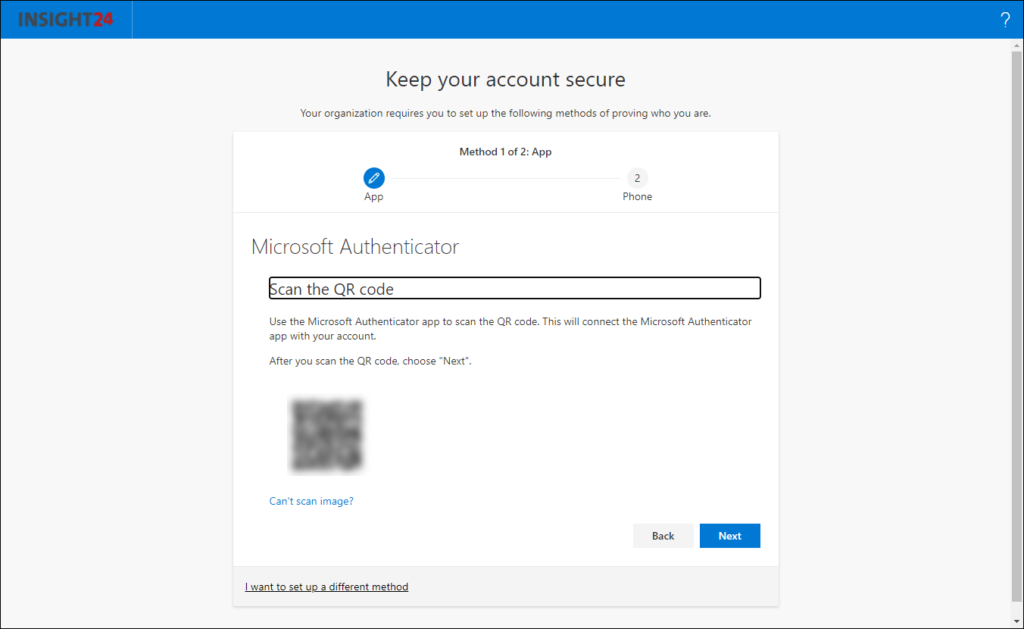1024x629 pixels.
Task: Click the Microsoft Authenticator heading
Action: pyautogui.click(x=354, y=246)
